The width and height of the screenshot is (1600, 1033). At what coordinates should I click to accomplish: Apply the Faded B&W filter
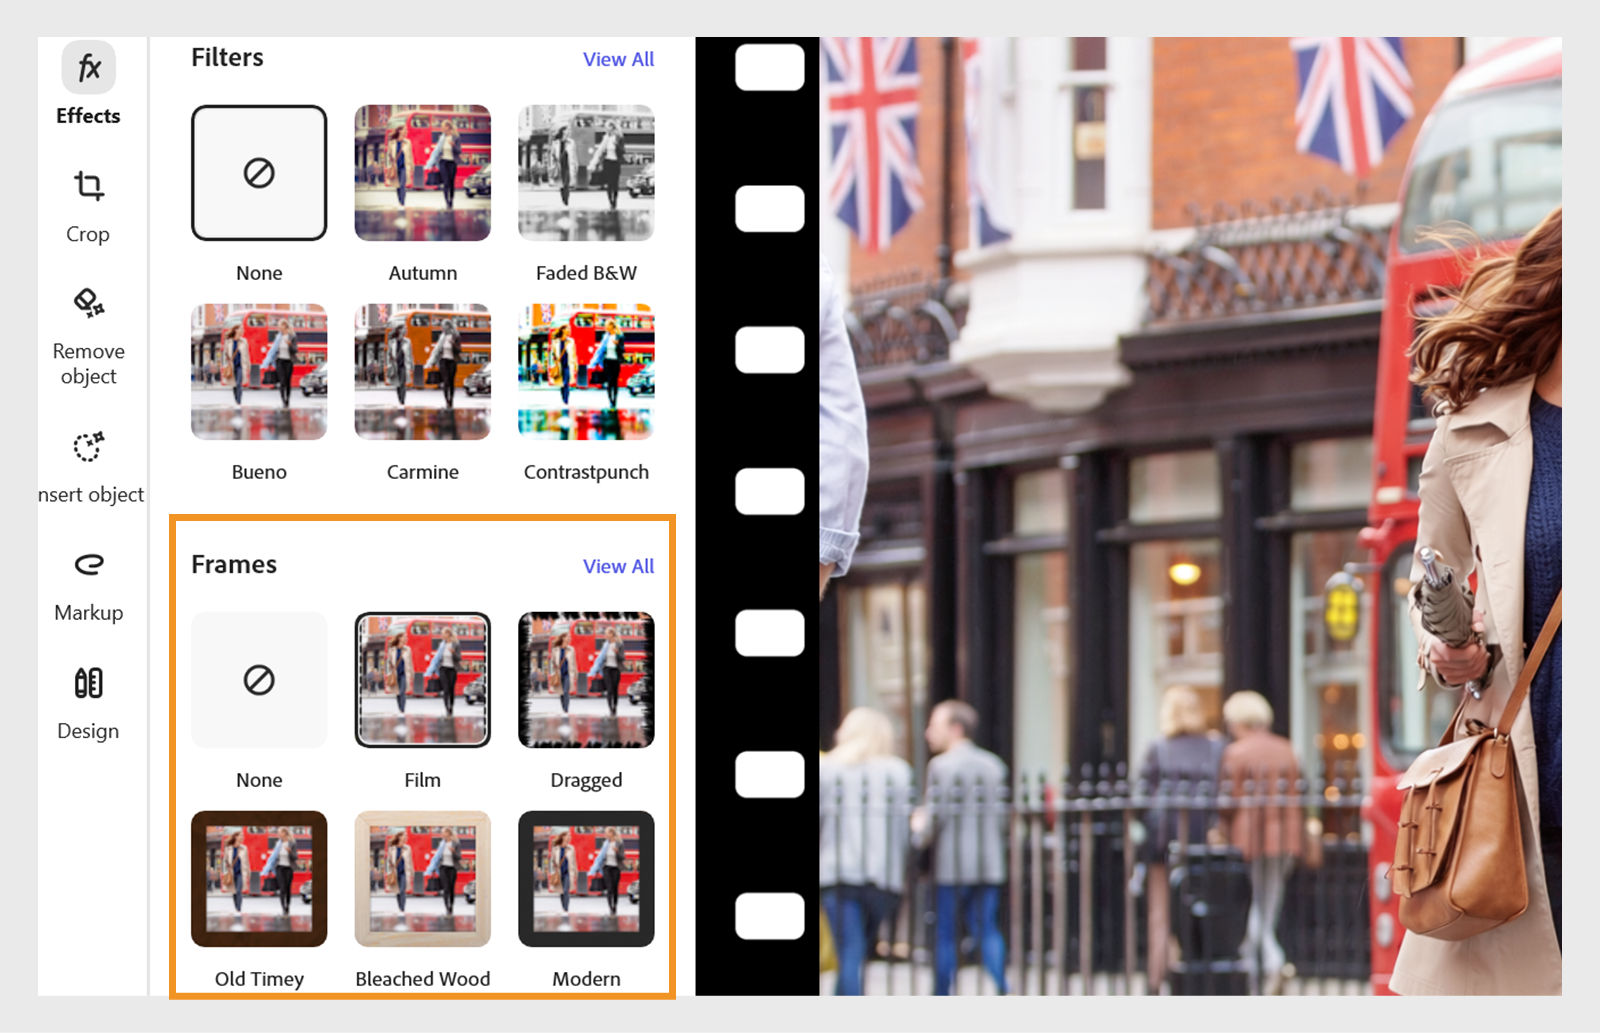click(x=586, y=171)
